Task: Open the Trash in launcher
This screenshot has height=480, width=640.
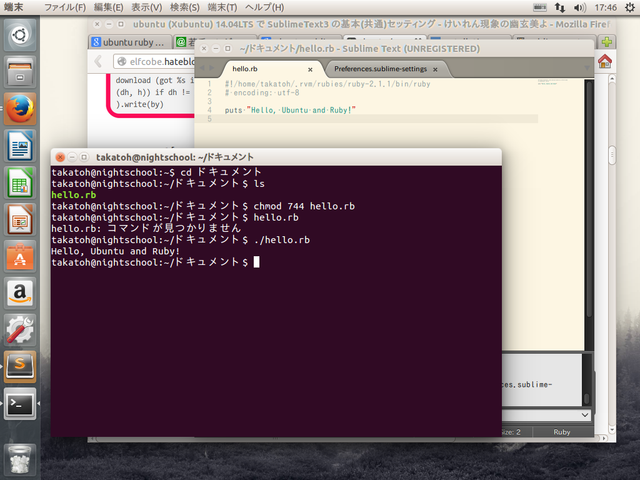Action: [20, 461]
